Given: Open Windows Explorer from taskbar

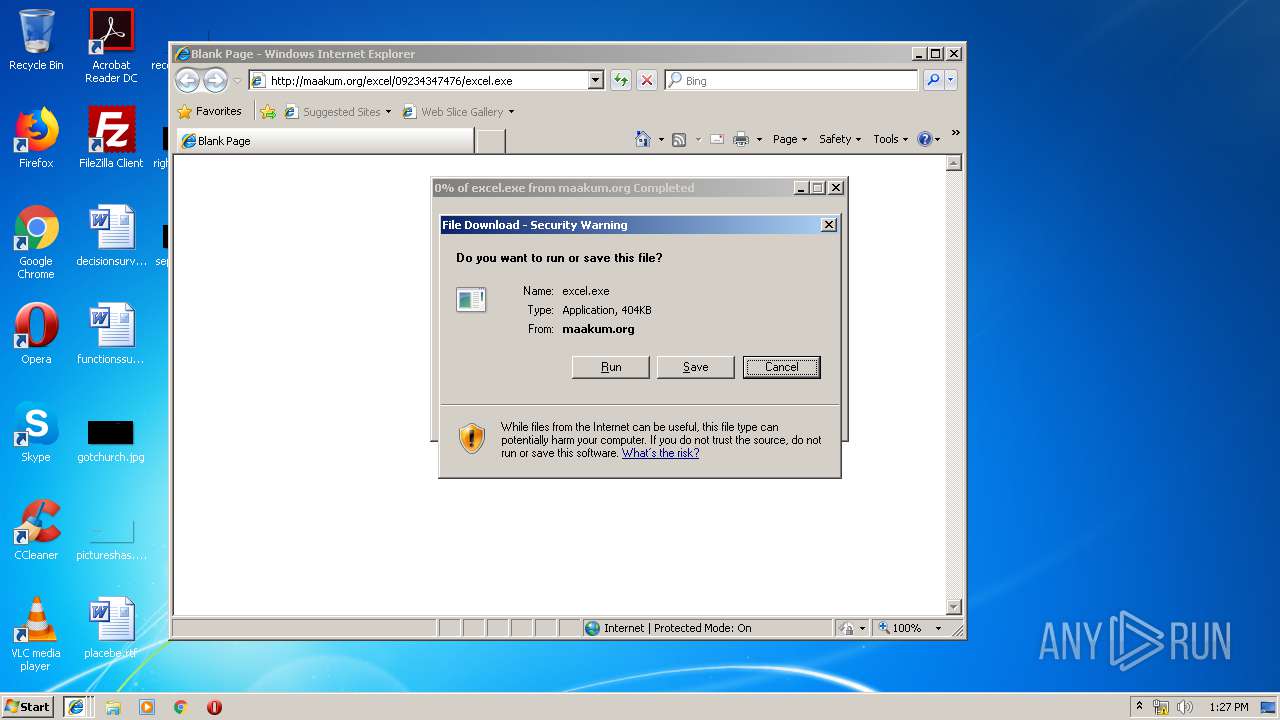Looking at the screenshot, I should pos(113,707).
